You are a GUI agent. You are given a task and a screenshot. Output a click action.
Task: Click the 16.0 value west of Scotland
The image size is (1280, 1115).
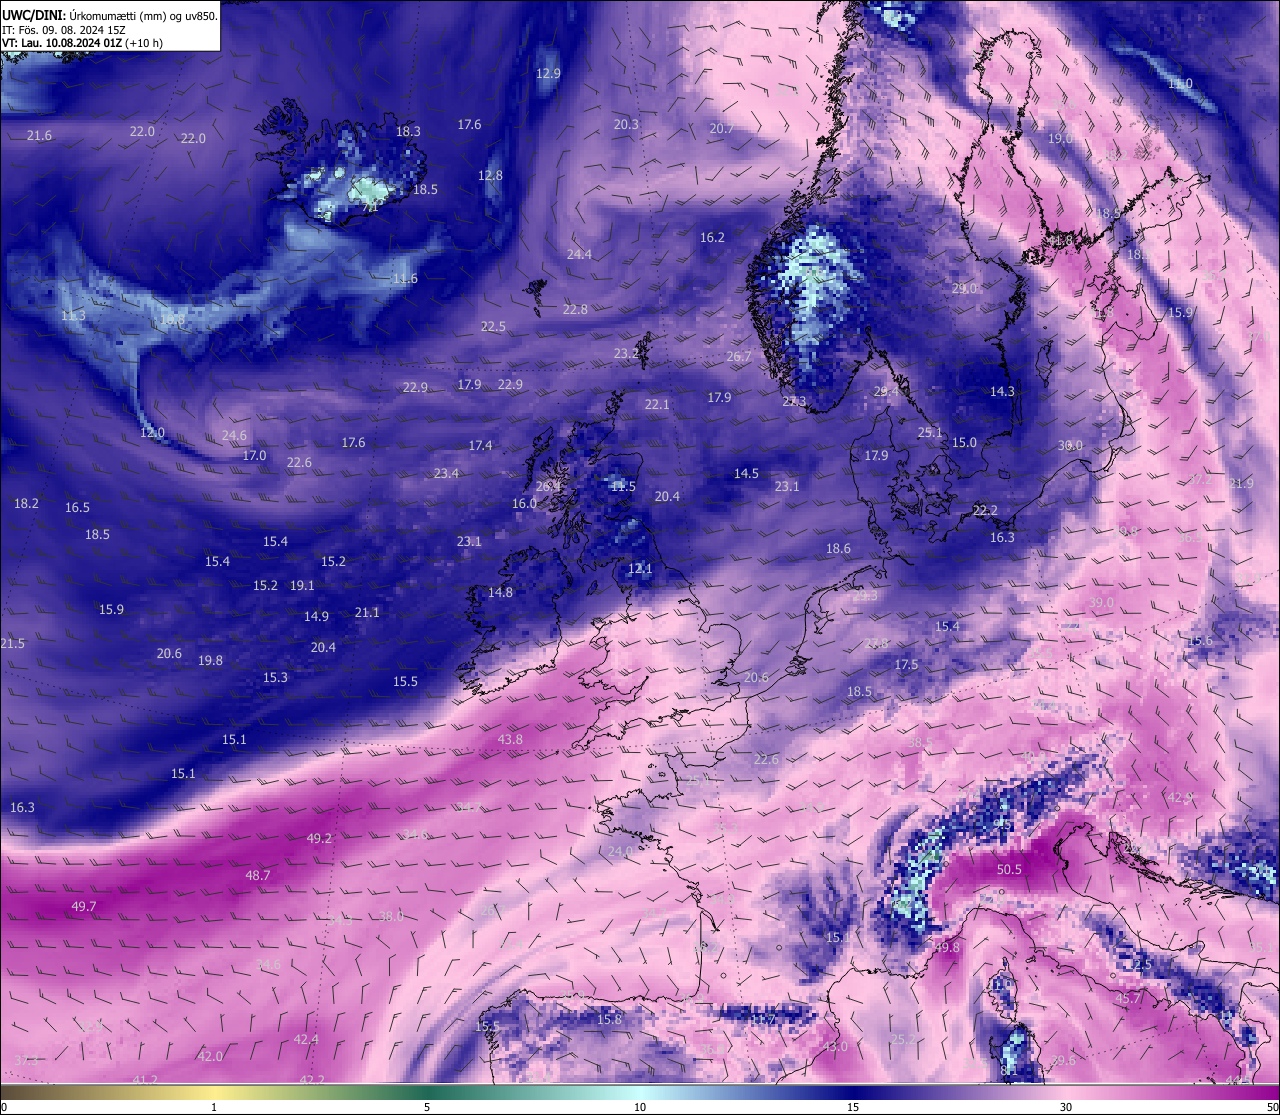[524, 503]
